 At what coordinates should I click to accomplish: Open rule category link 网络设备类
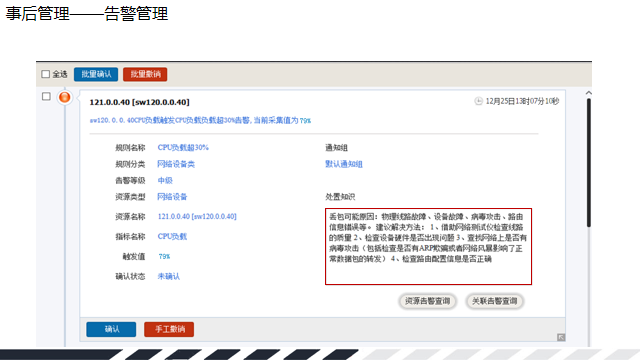(176, 164)
